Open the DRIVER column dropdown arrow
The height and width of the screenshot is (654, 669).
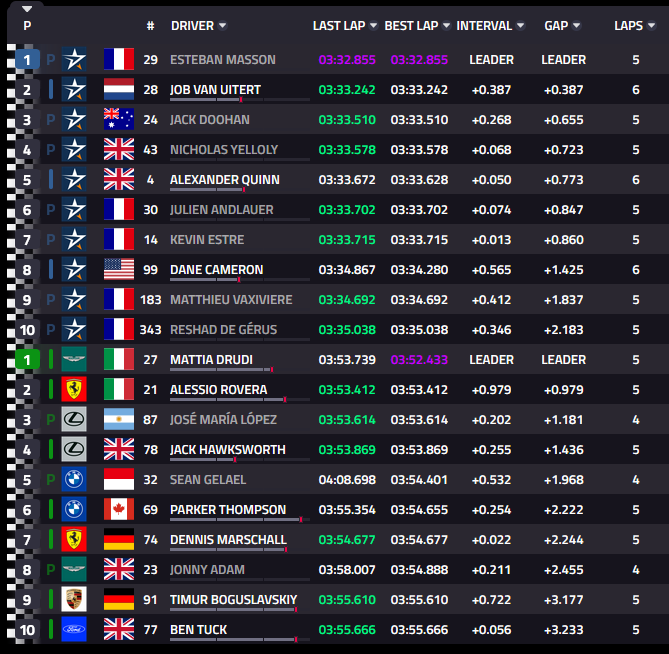coord(222,26)
